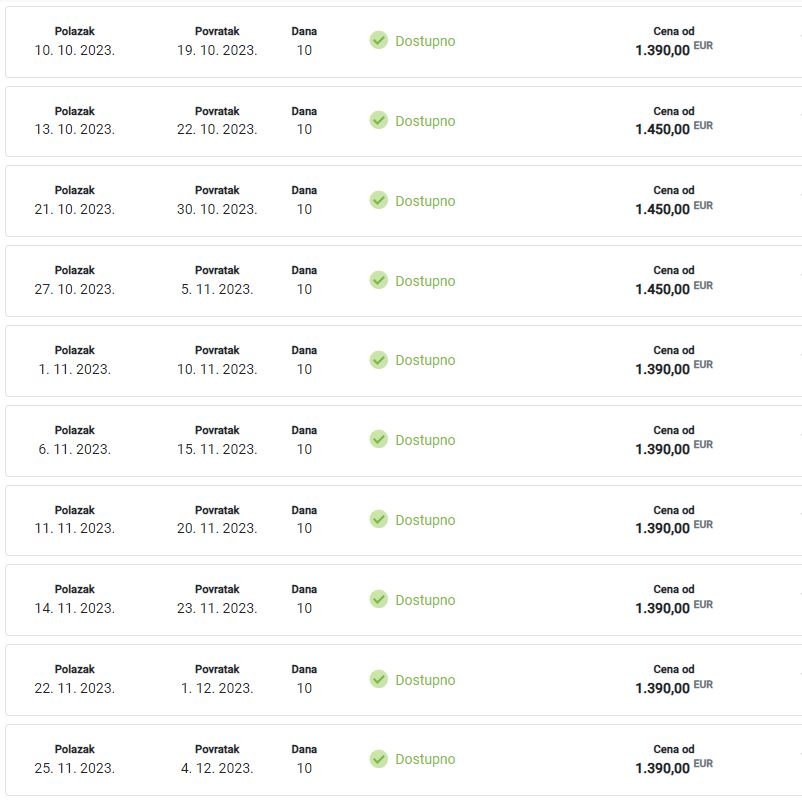Screen dimensions: 802x800
Task: Pick the trip returning 15. 11. 2023.
Action: [404, 441]
